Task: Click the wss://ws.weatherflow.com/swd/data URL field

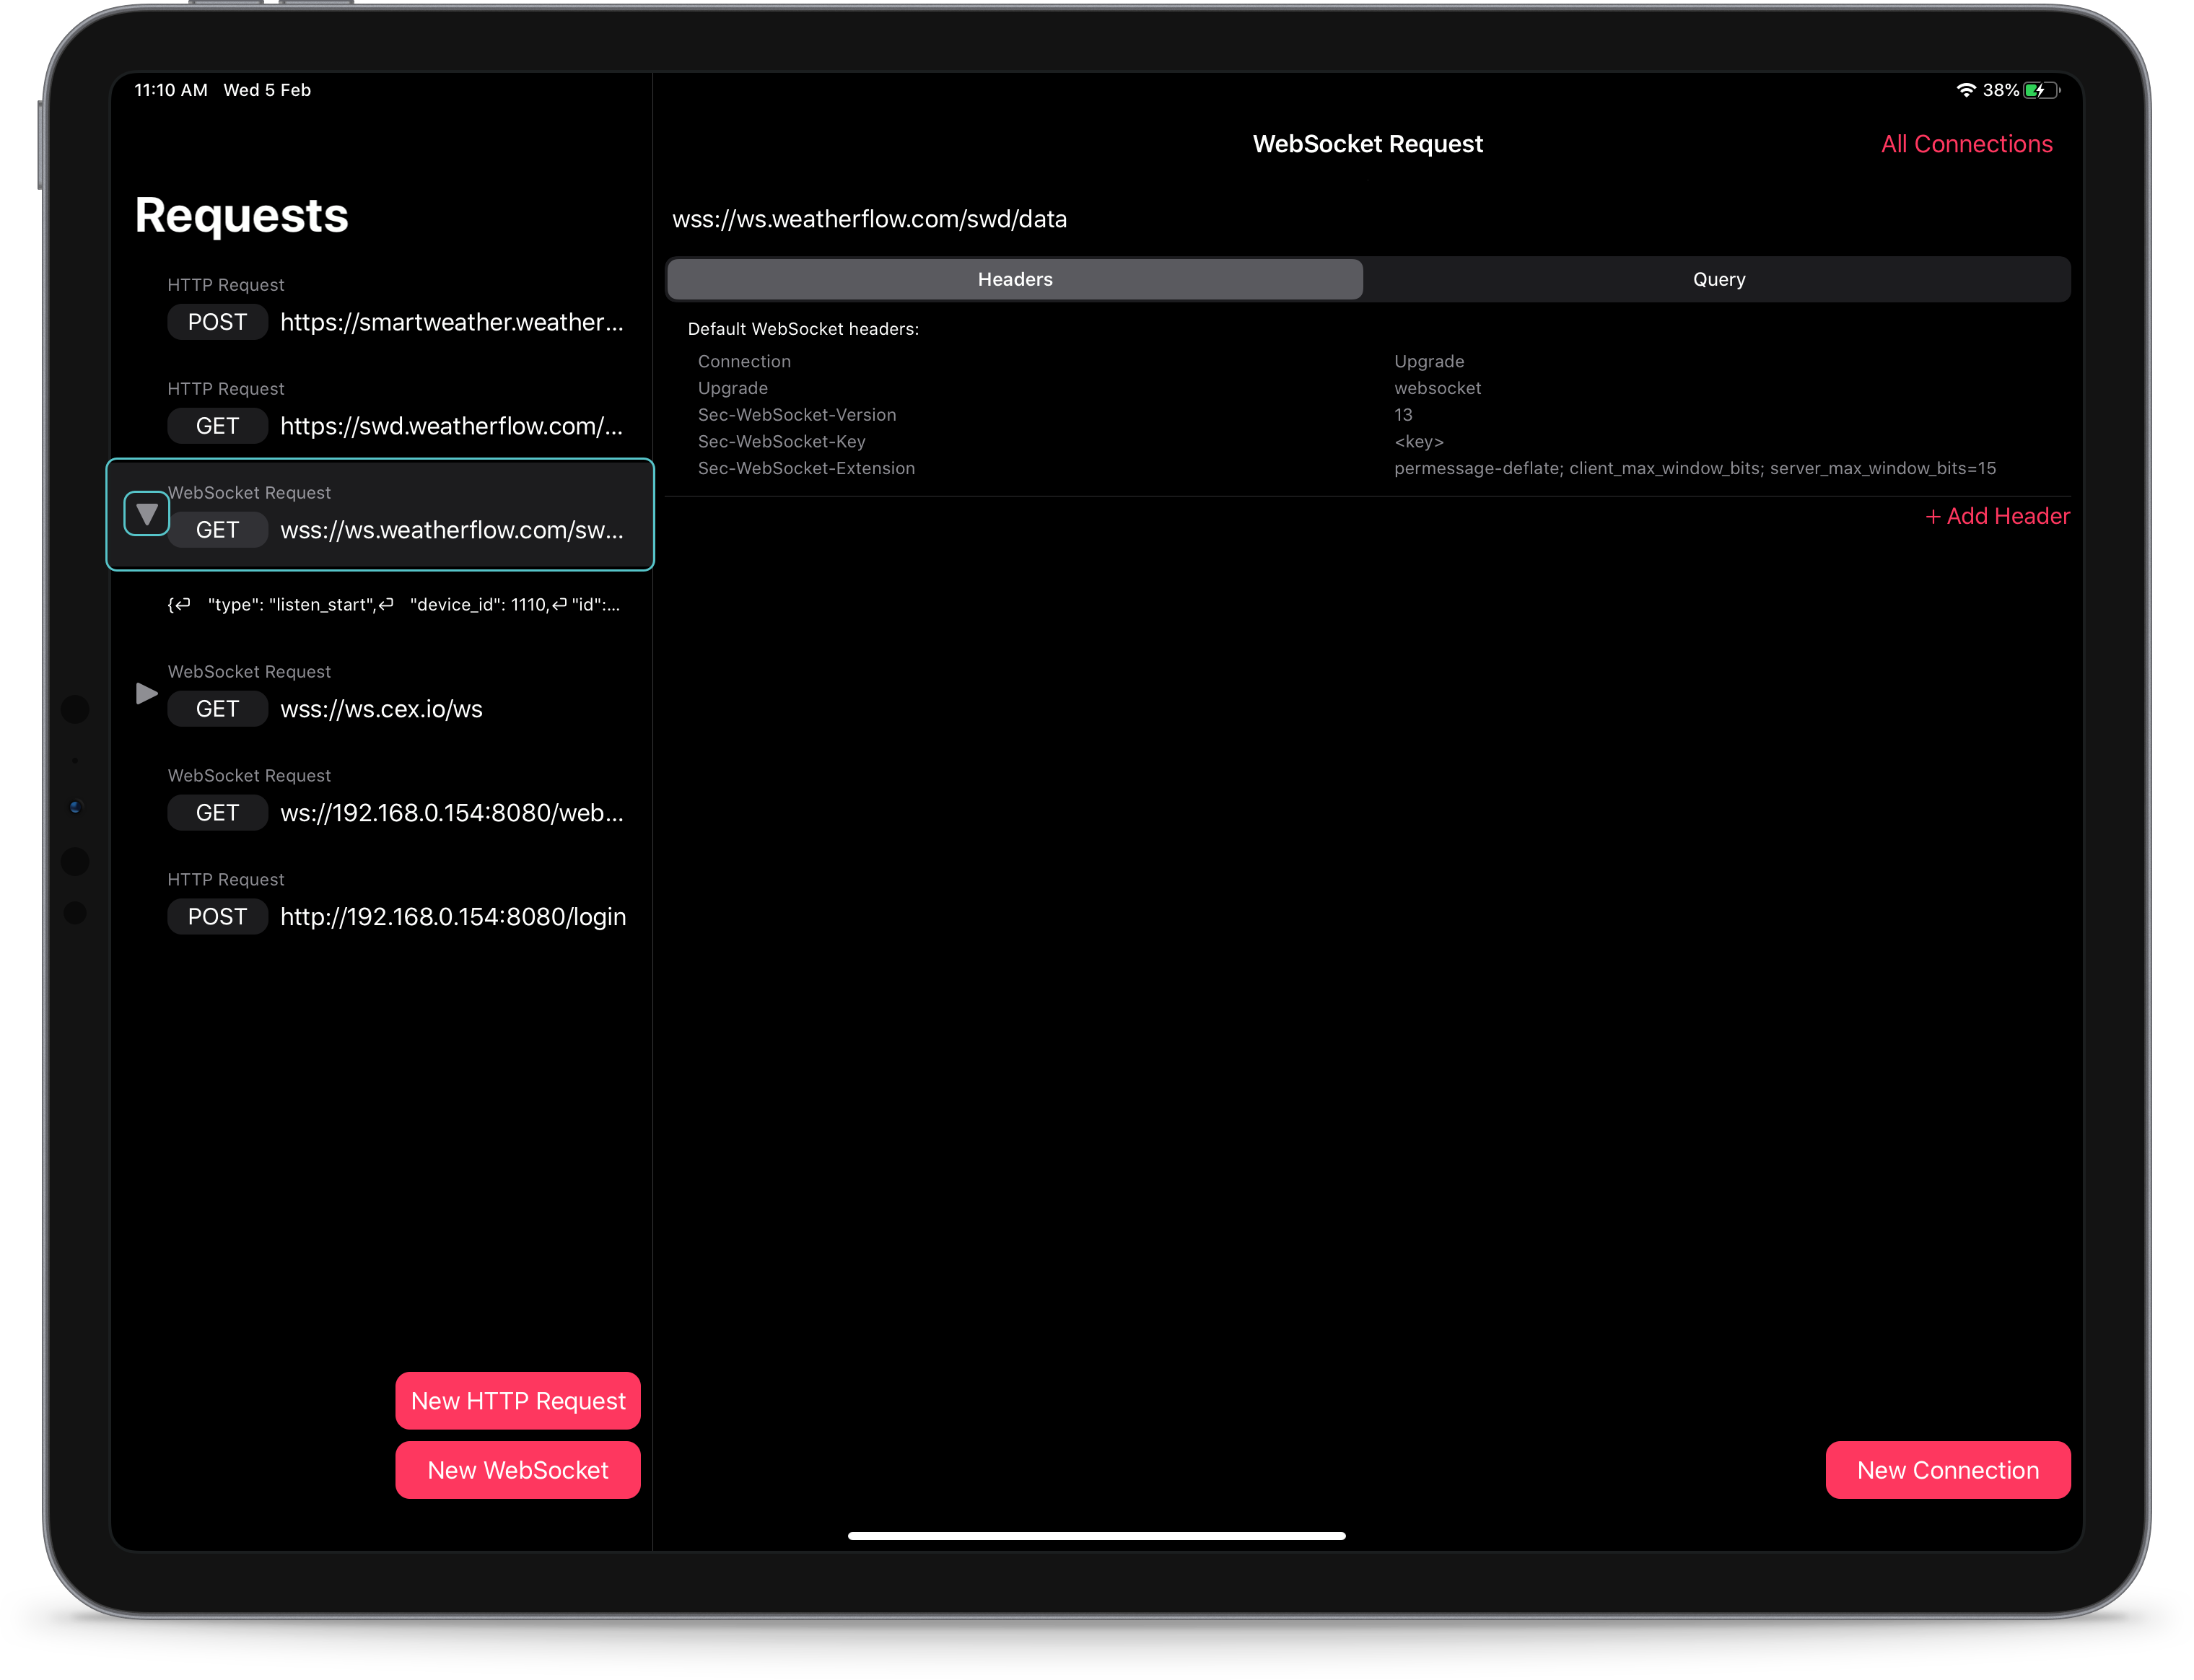Action: tap(870, 219)
